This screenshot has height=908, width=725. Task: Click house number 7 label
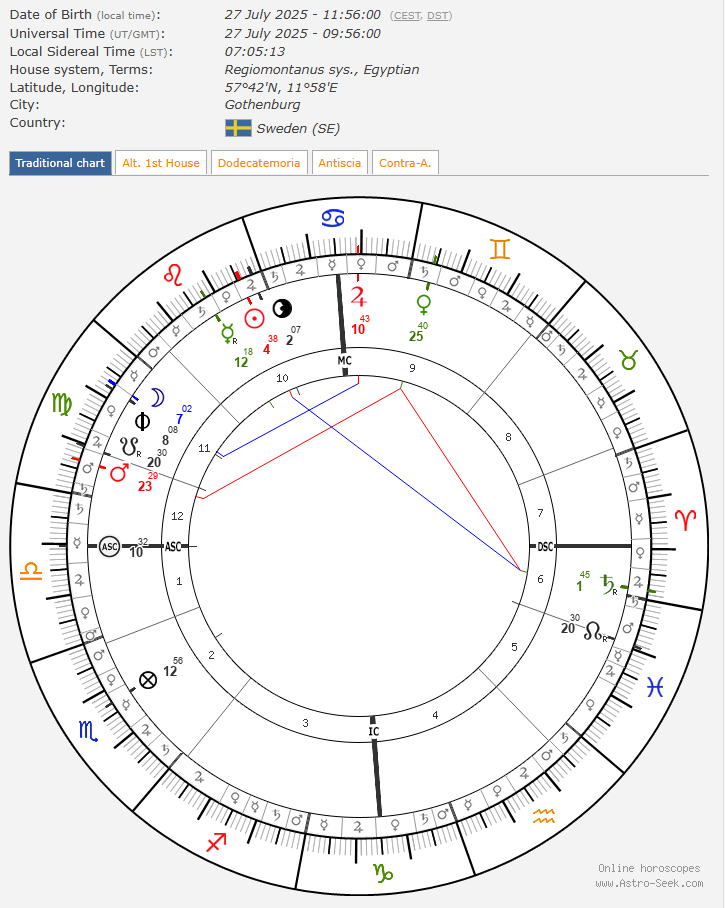pos(540,512)
